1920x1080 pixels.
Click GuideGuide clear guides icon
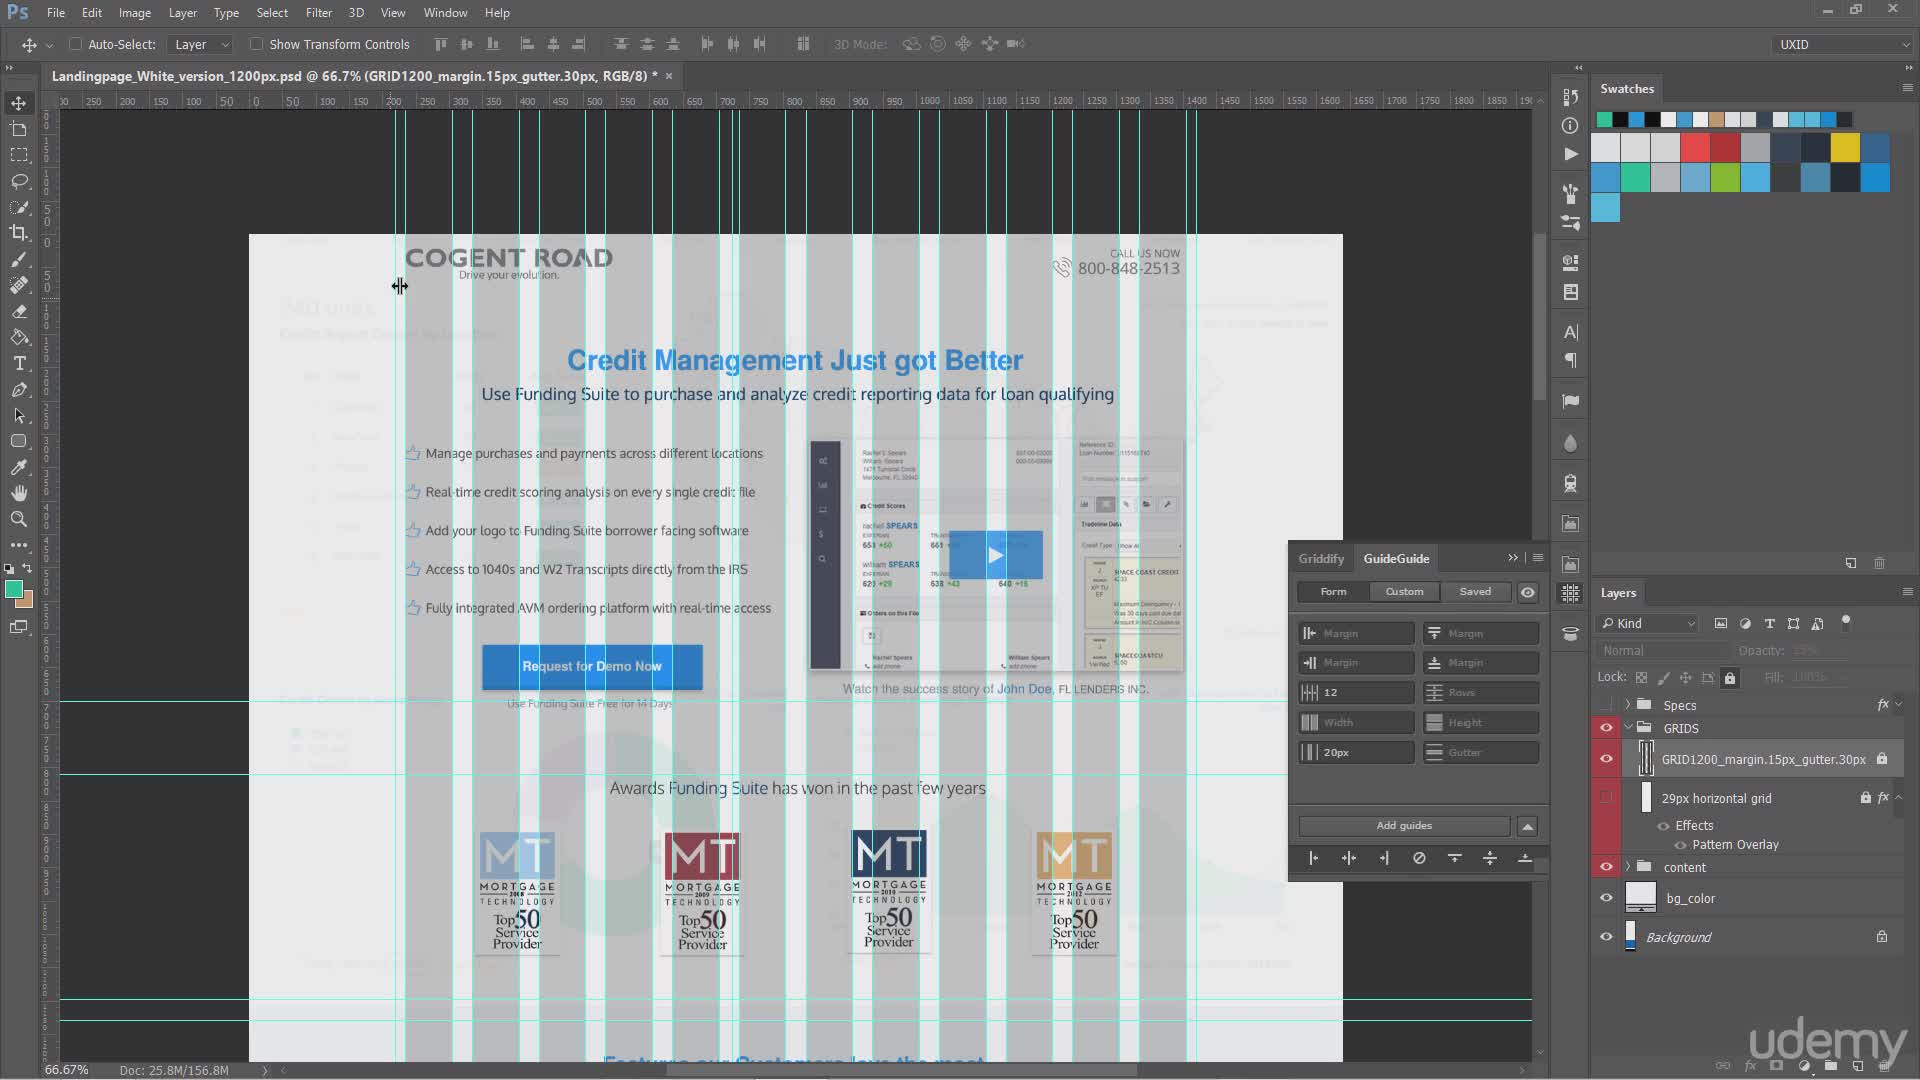tap(1419, 858)
